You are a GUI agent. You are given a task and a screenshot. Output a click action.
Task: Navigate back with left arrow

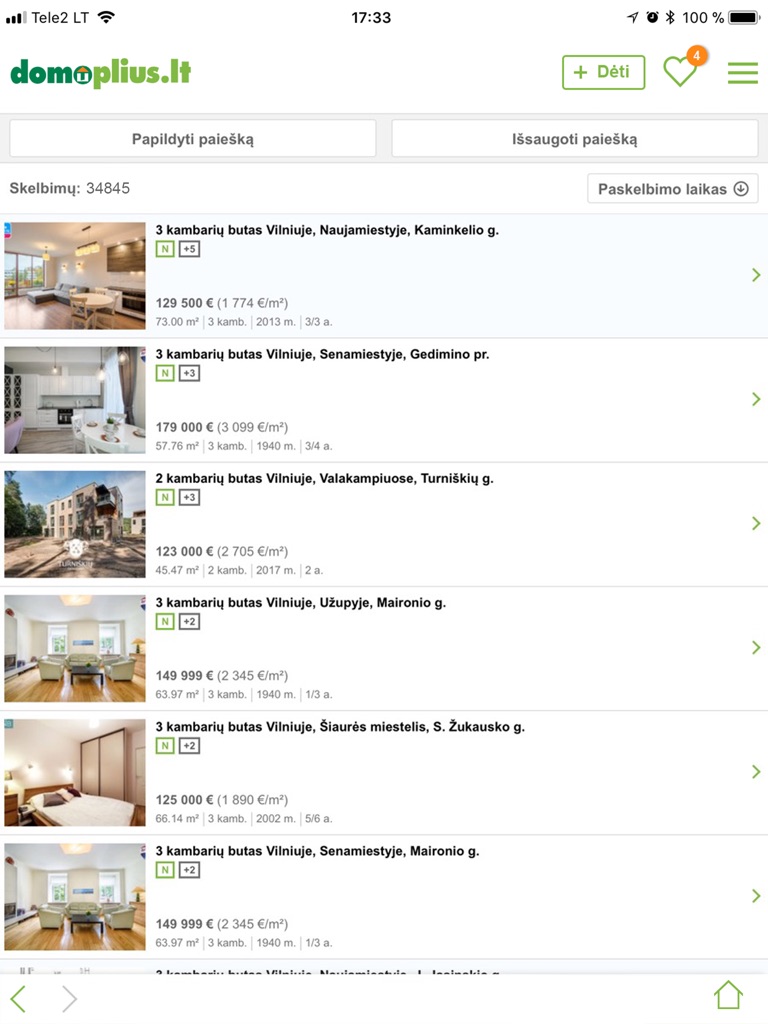pyautogui.click(x=19, y=998)
